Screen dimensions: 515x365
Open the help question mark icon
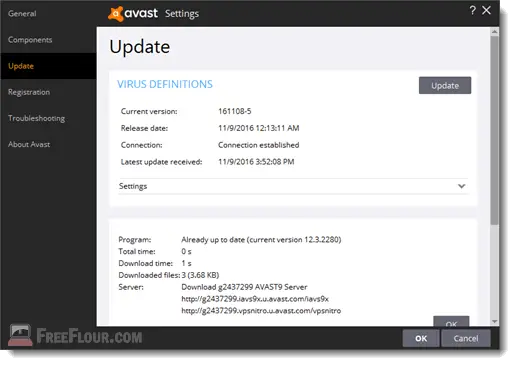click(x=472, y=10)
